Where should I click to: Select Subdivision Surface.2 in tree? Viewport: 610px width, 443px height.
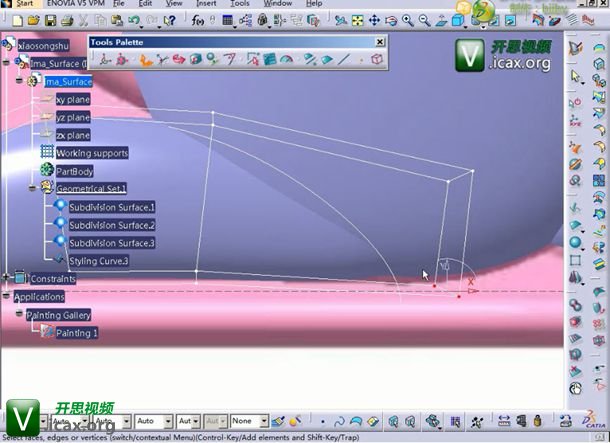(111, 225)
